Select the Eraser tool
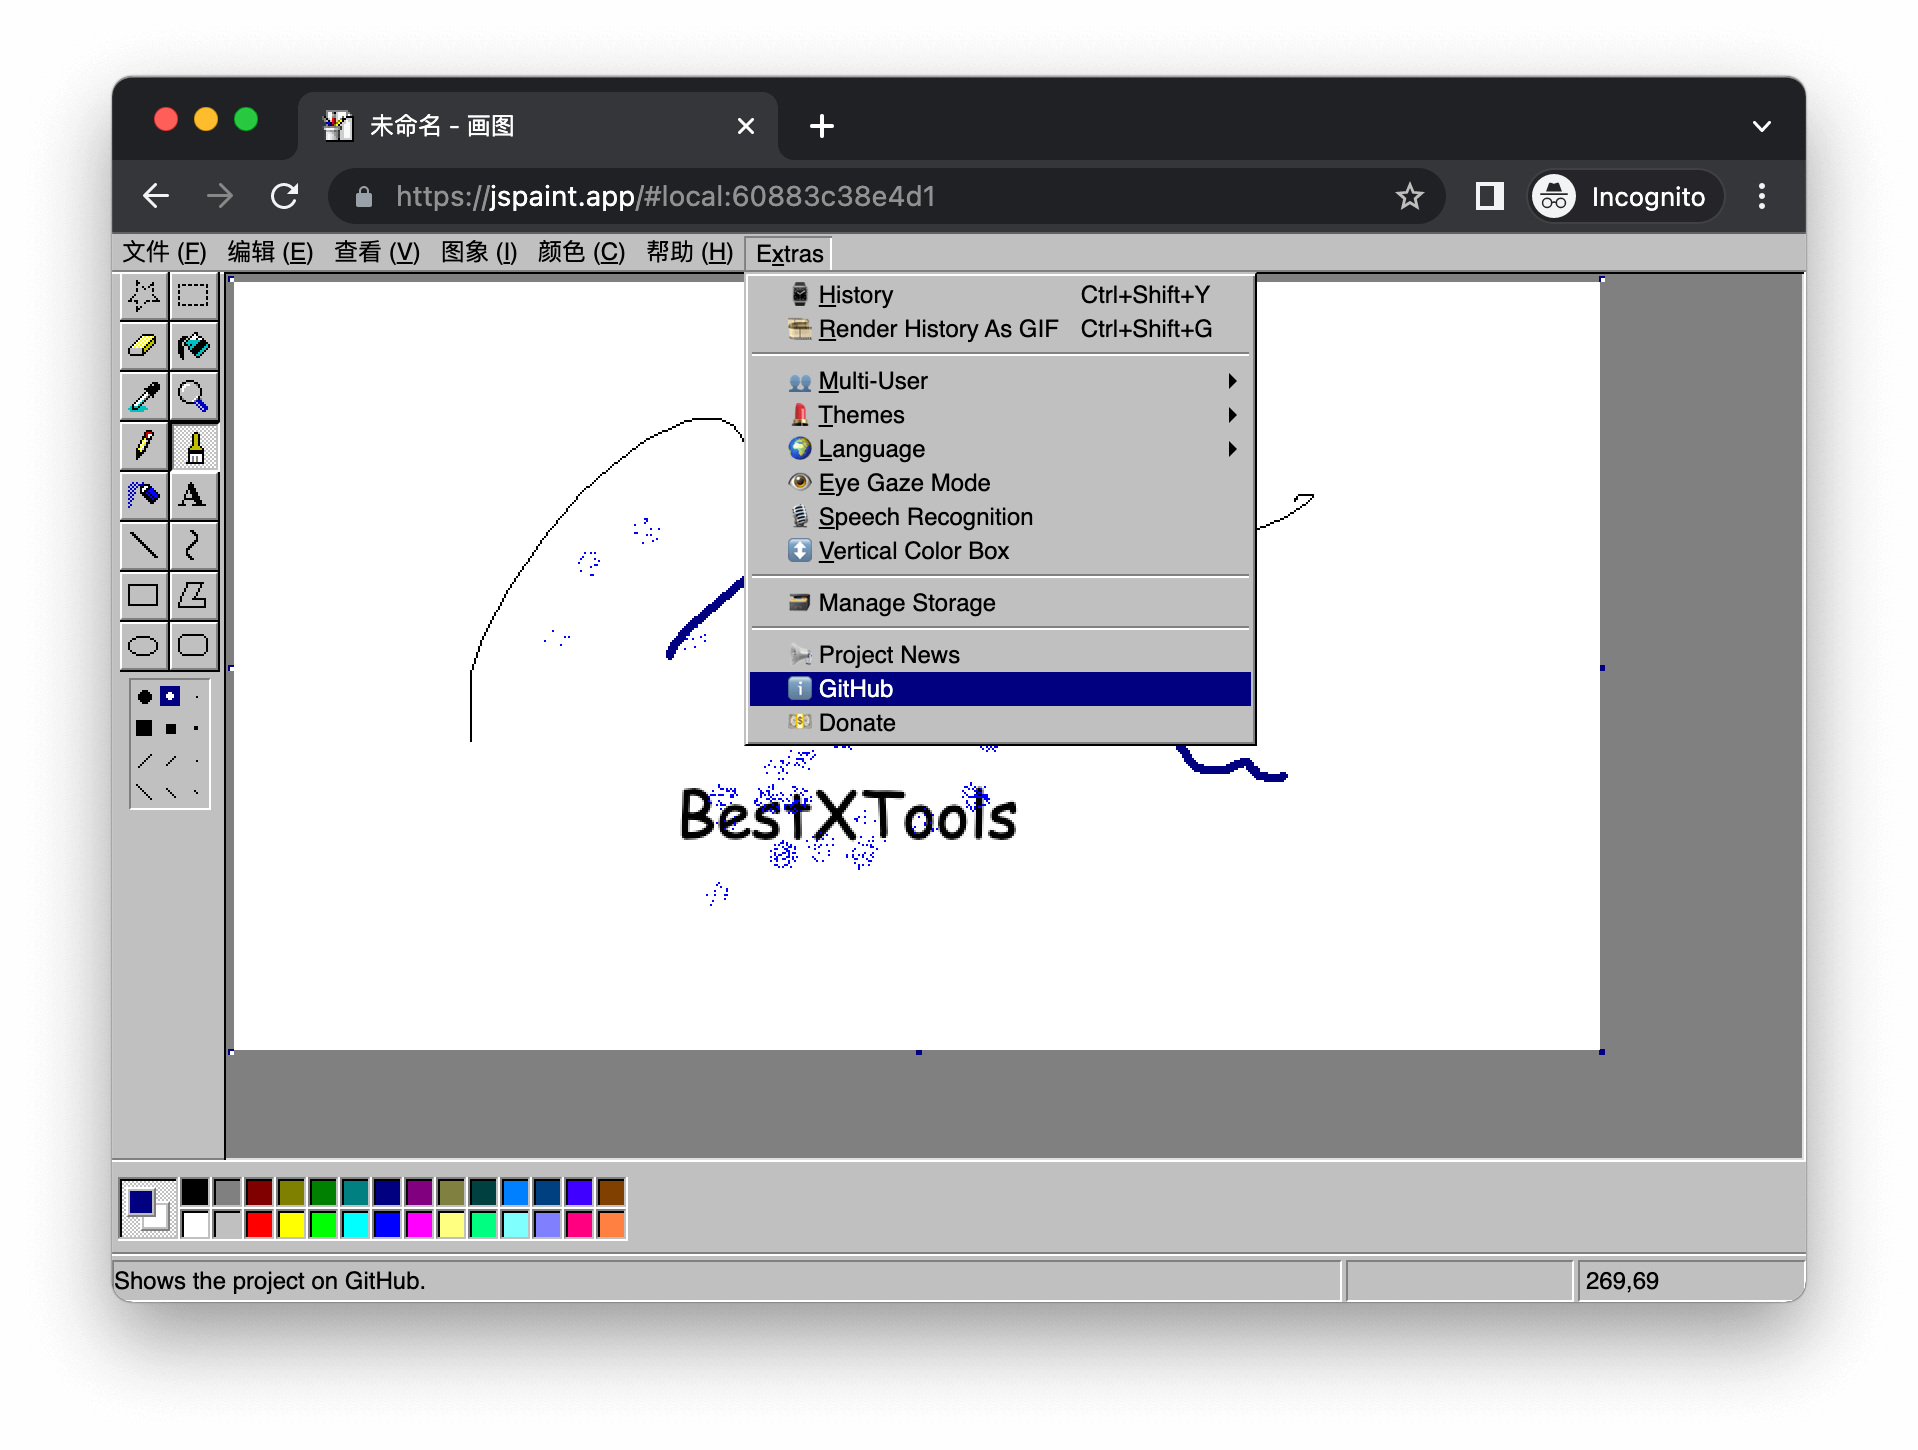Viewport: 1918px width, 1450px height. click(144, 346)
